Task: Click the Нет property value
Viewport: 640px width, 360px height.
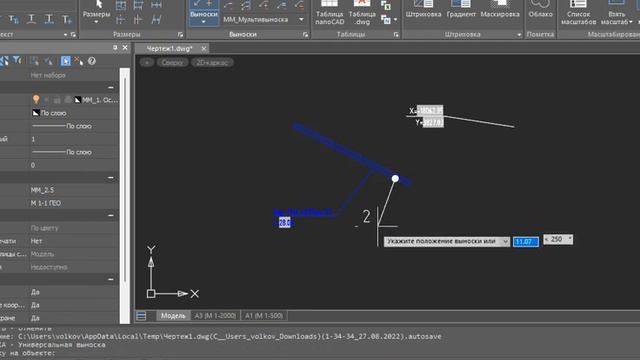Action: click(36, 241)
